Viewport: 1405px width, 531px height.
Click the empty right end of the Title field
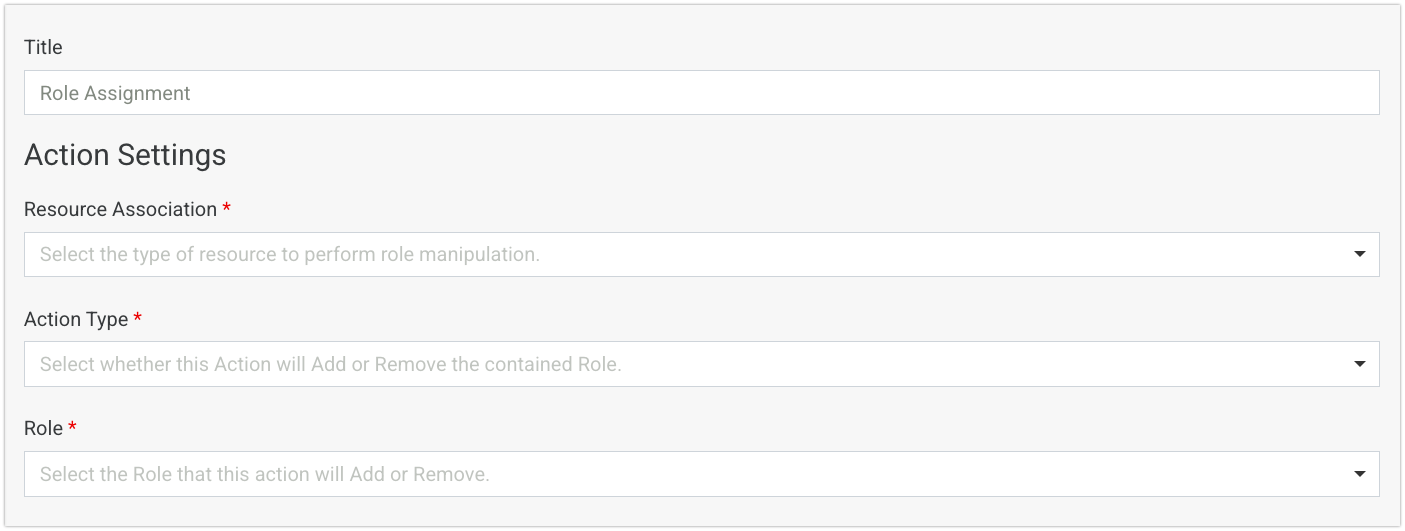[1300, 93]
